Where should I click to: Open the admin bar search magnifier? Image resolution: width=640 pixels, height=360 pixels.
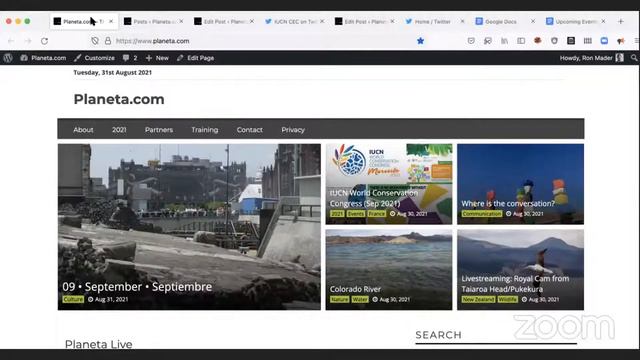(633, 58)
